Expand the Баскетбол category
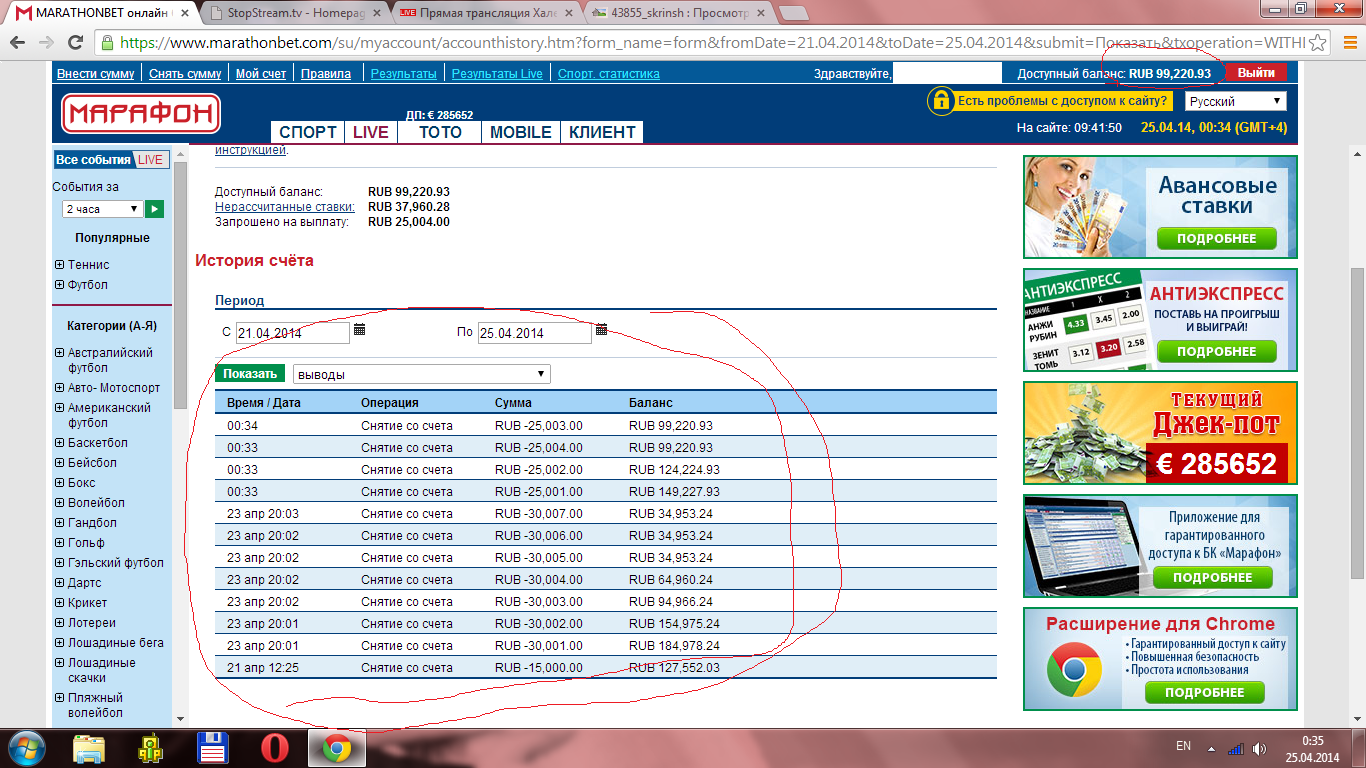 pos(60,443)
